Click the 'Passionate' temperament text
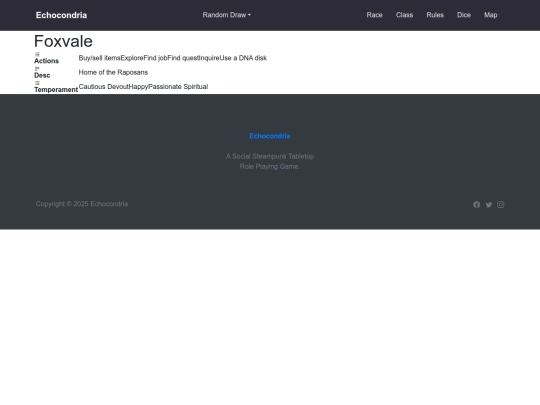 click(x=165, y=86)
